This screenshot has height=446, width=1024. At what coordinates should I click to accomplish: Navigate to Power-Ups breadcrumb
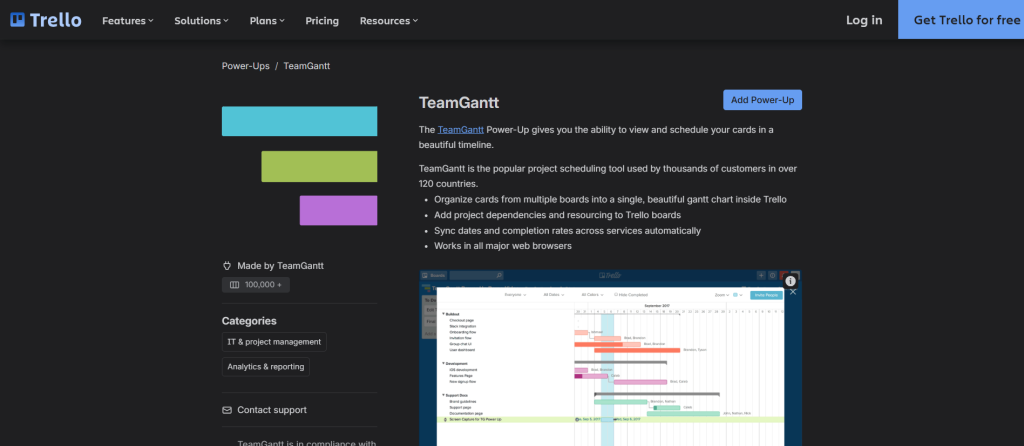pyautogui.click(x=245, y=66)
